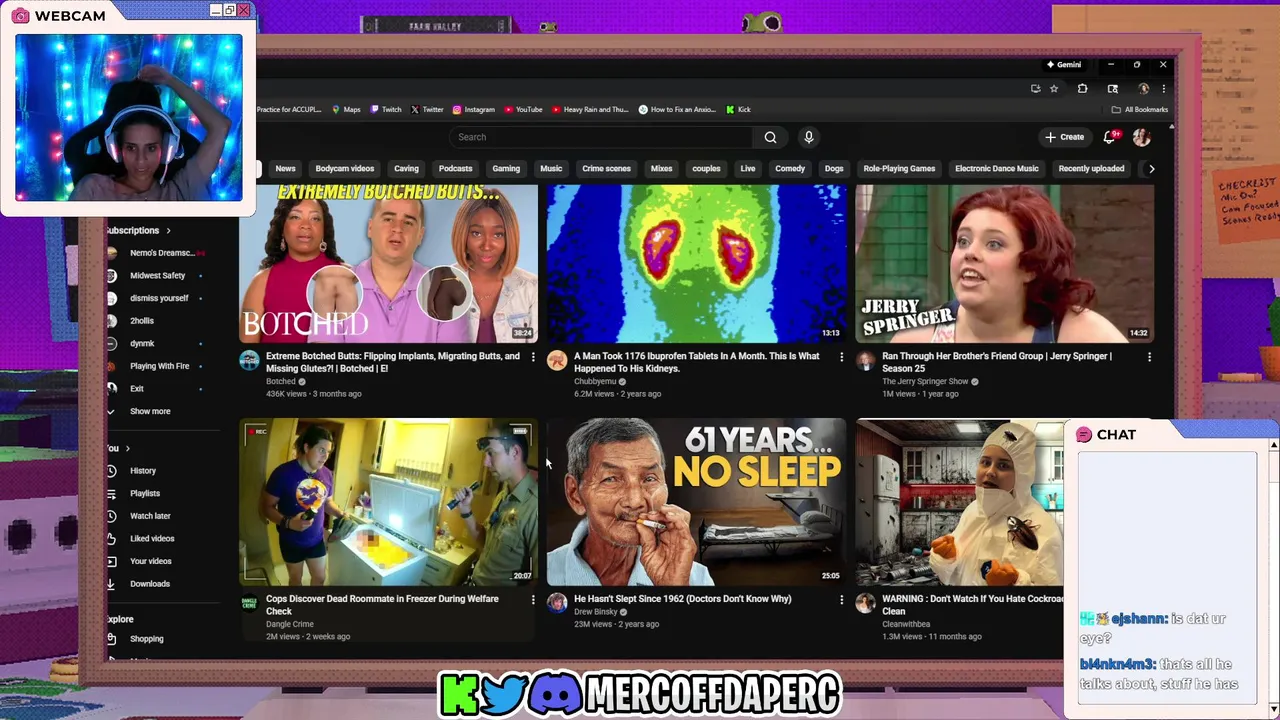
Task: Open the Heavy Rain and Thu... bookmark
Action: click(x=589, y=110)
